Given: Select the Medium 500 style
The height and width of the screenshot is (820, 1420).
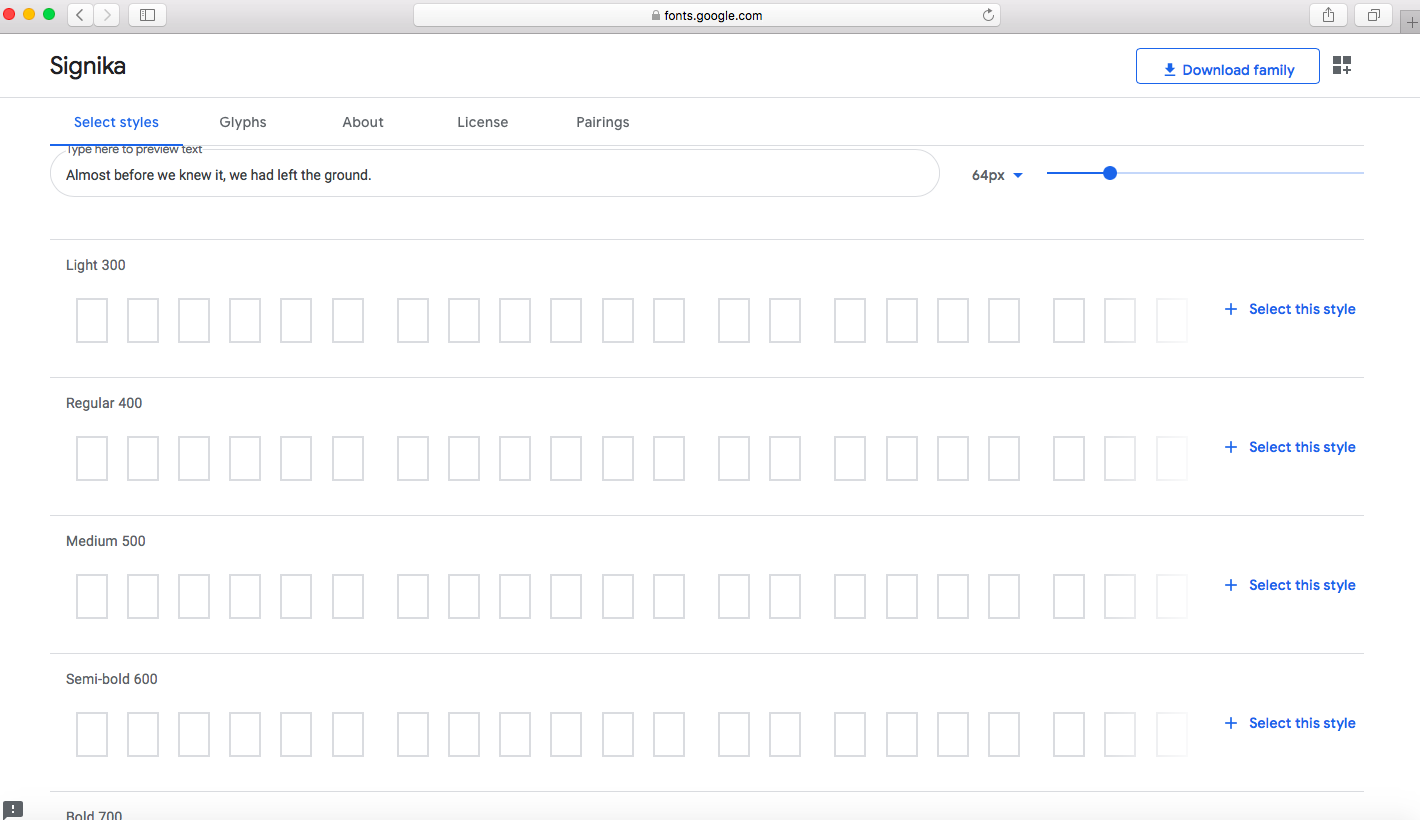Looking at the screenshot, I should (1290, 585).
